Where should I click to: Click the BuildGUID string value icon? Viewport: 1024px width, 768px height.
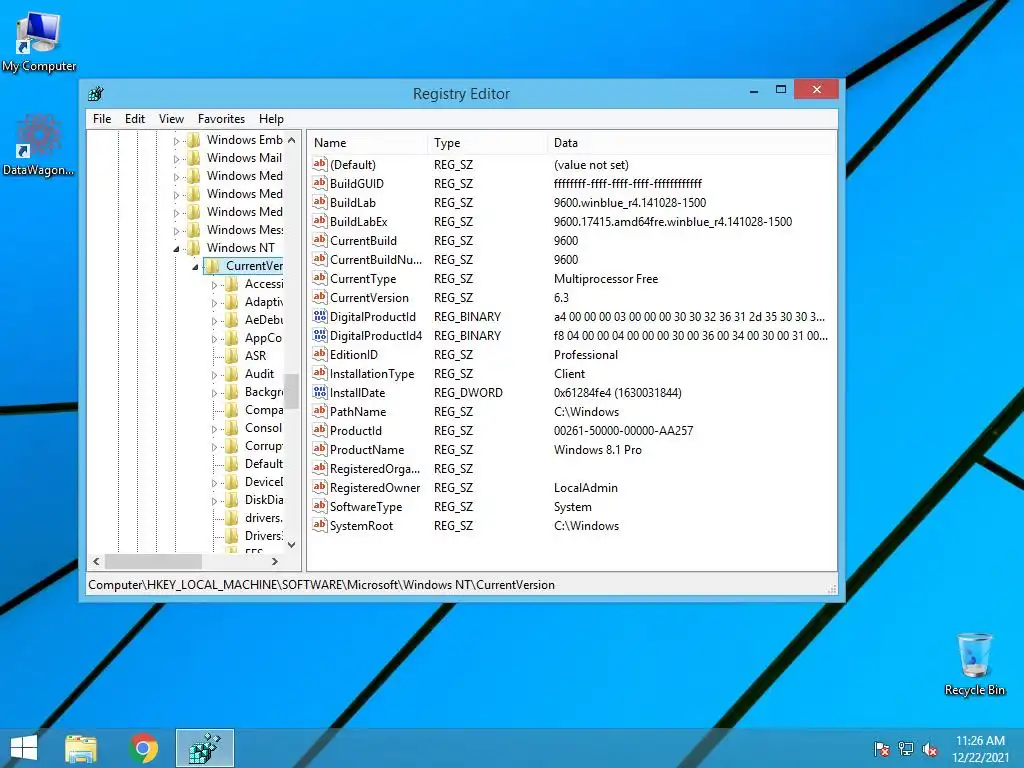point(319,184)
